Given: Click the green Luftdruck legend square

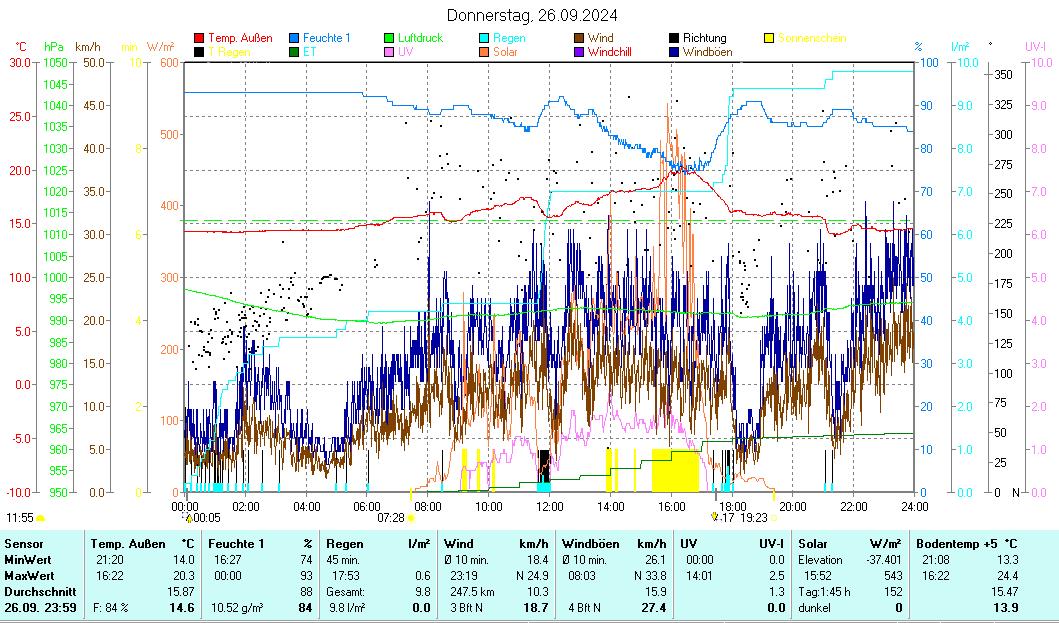Looking at the screenshot, I should click(x=389, y=38).
